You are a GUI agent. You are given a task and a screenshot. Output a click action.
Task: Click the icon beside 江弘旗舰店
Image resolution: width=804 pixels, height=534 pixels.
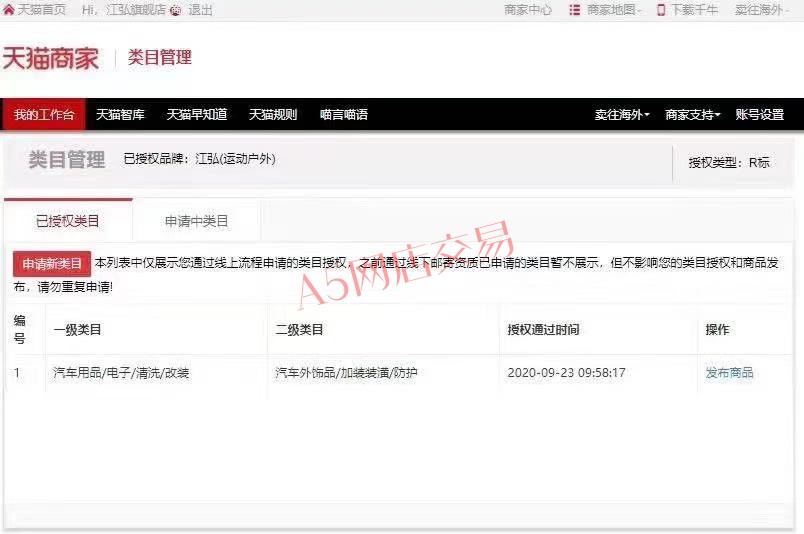175,10
